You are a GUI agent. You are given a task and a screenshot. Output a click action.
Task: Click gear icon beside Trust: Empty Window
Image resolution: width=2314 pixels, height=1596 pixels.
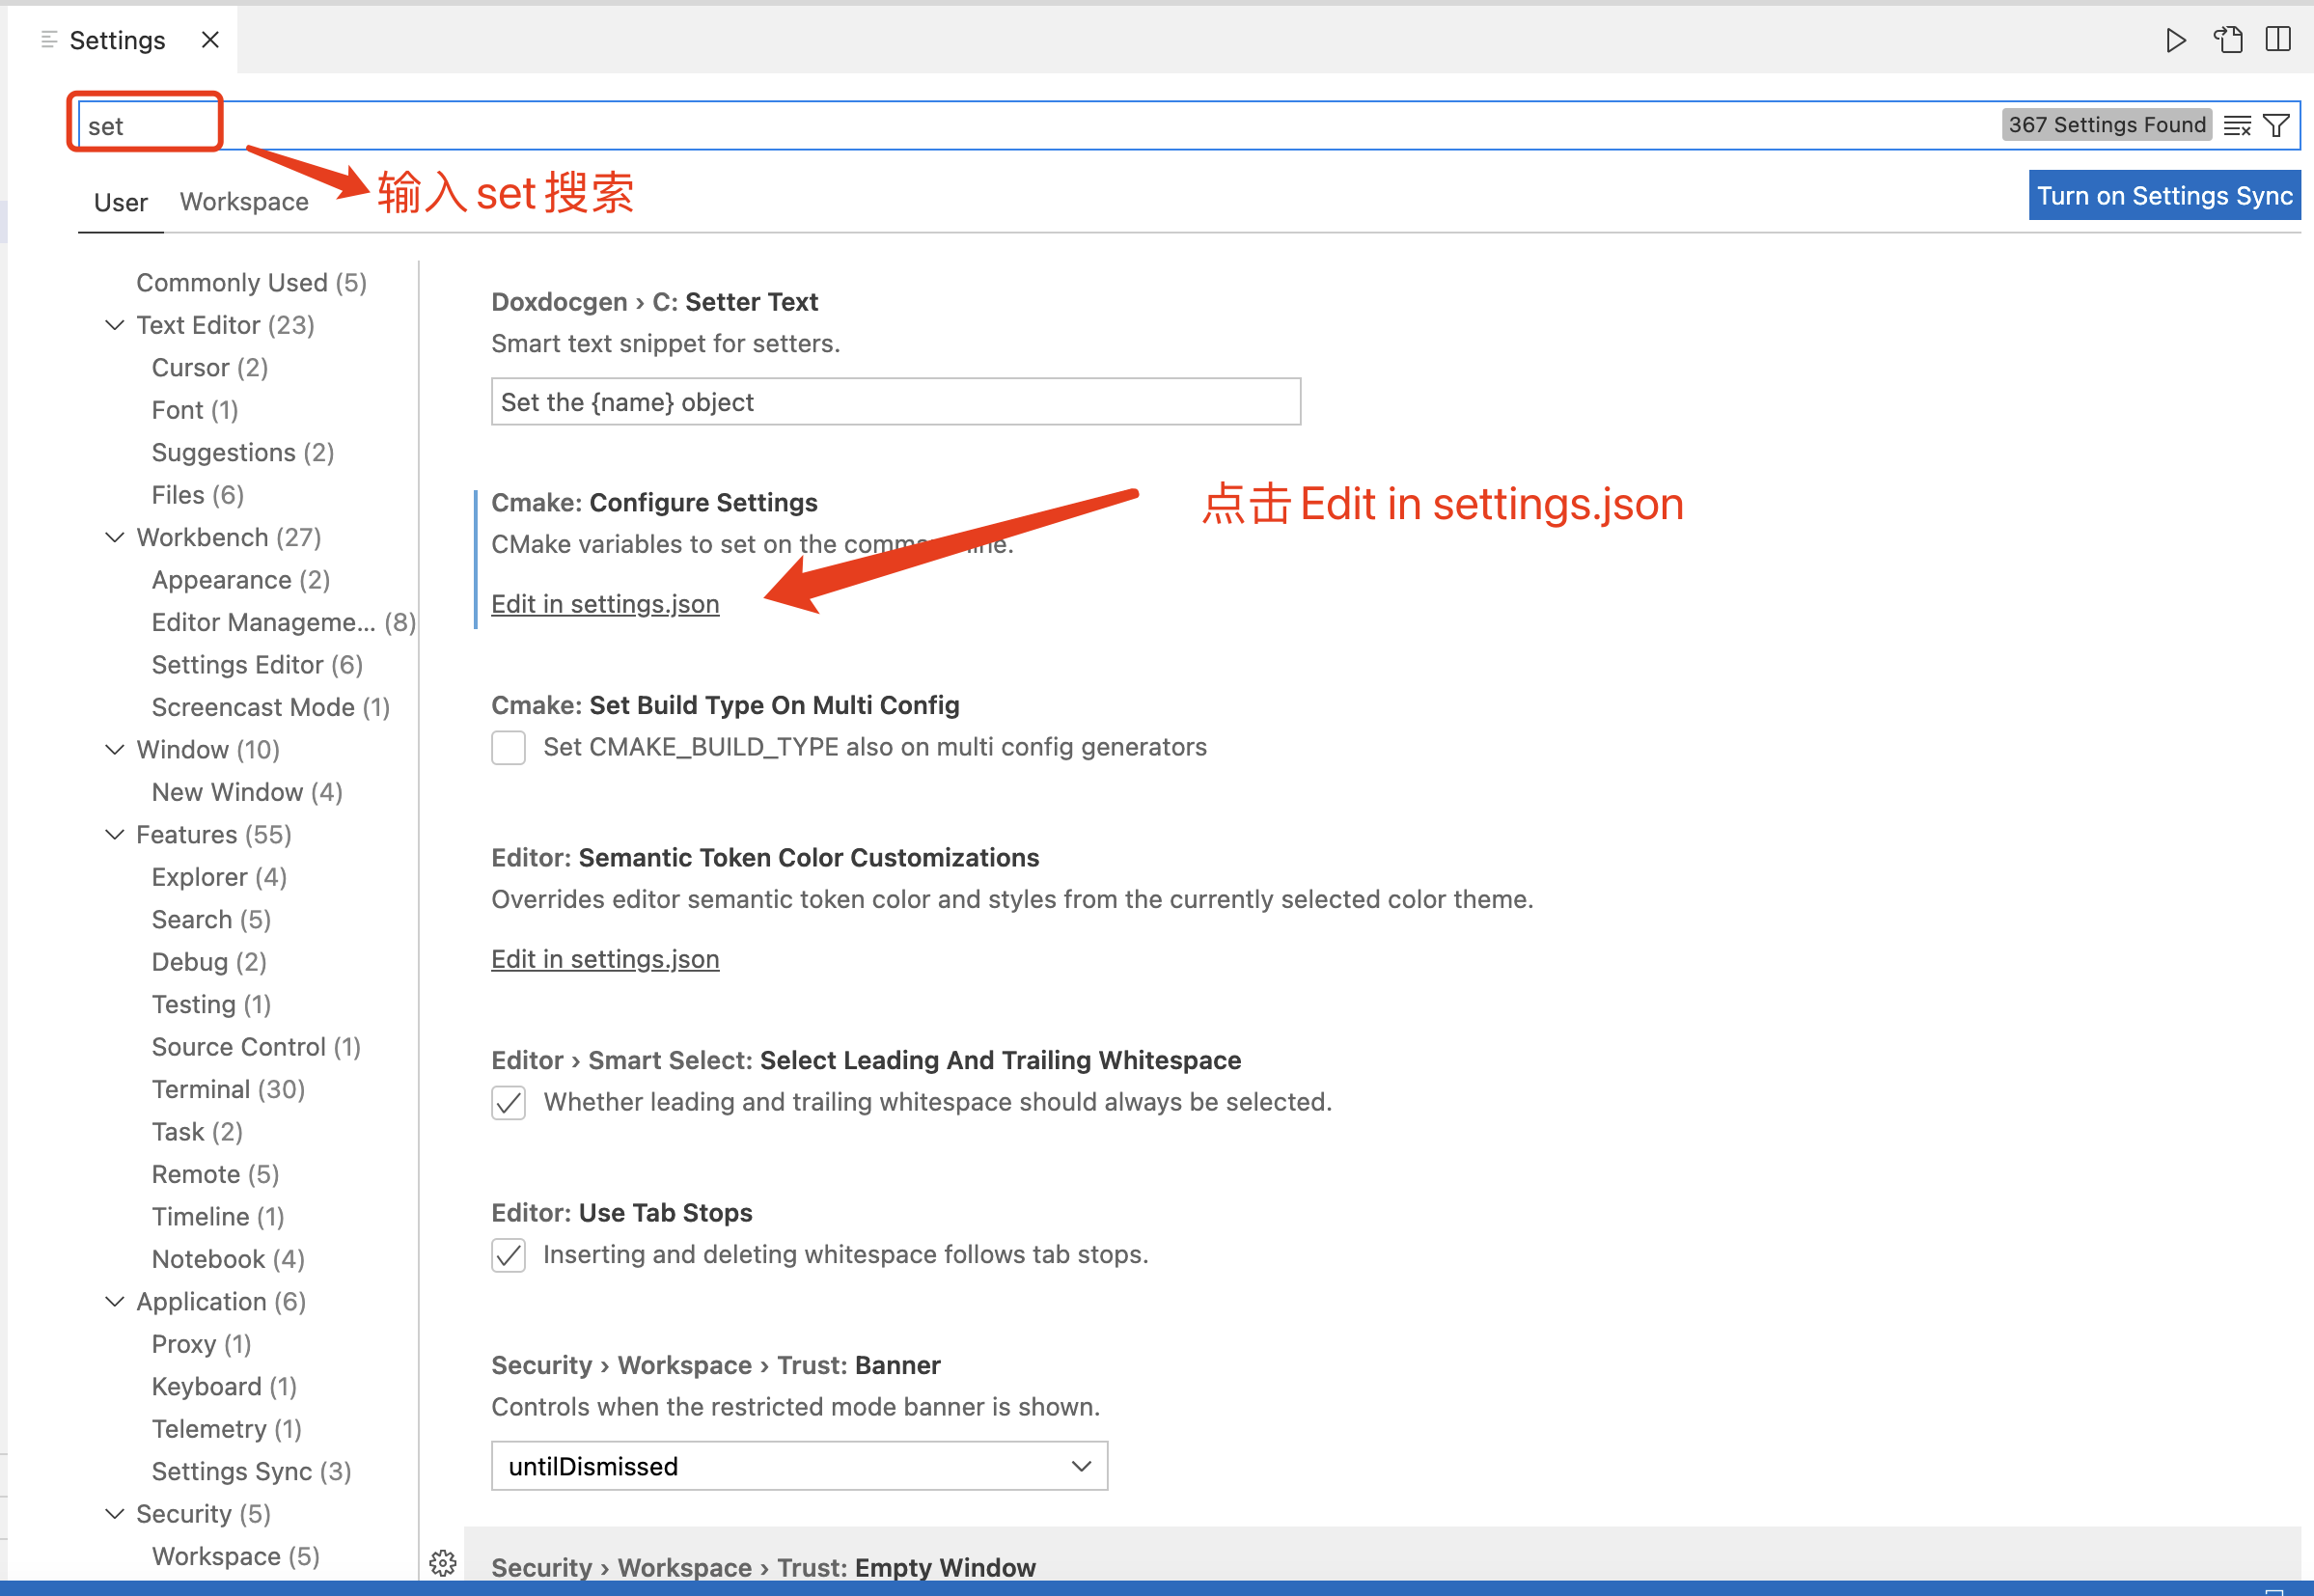coord(443,1563)
